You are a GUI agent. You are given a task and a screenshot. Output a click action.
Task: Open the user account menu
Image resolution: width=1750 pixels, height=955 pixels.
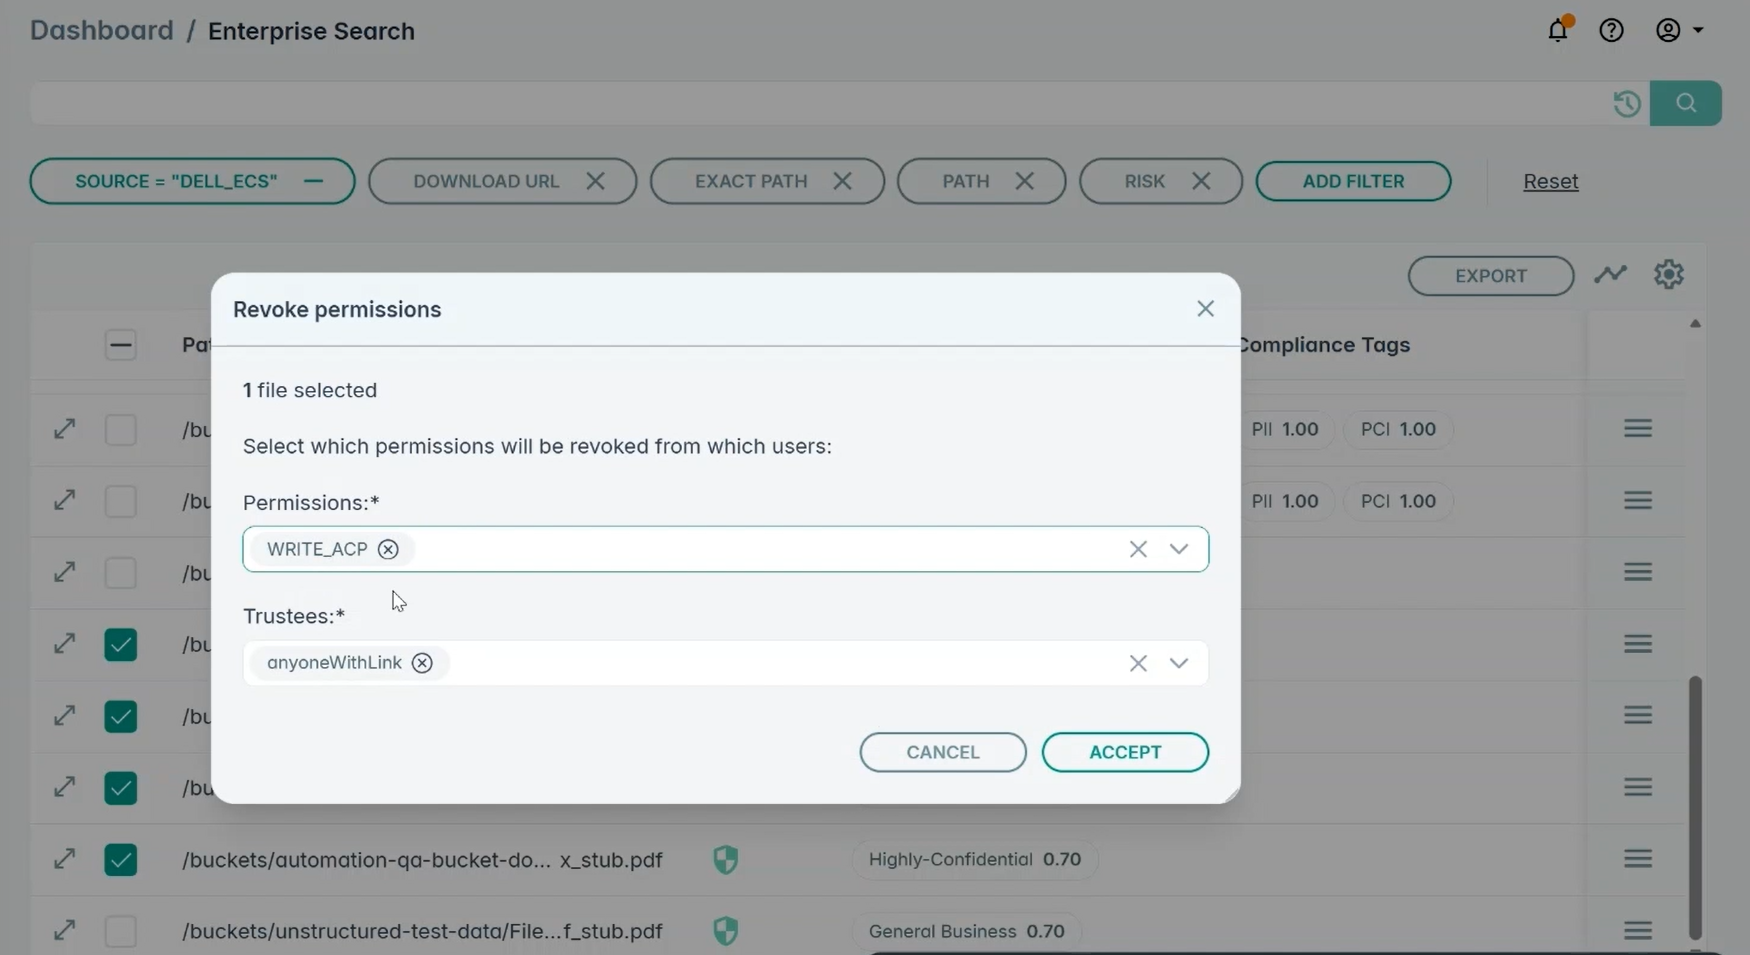pos(1679,30)
